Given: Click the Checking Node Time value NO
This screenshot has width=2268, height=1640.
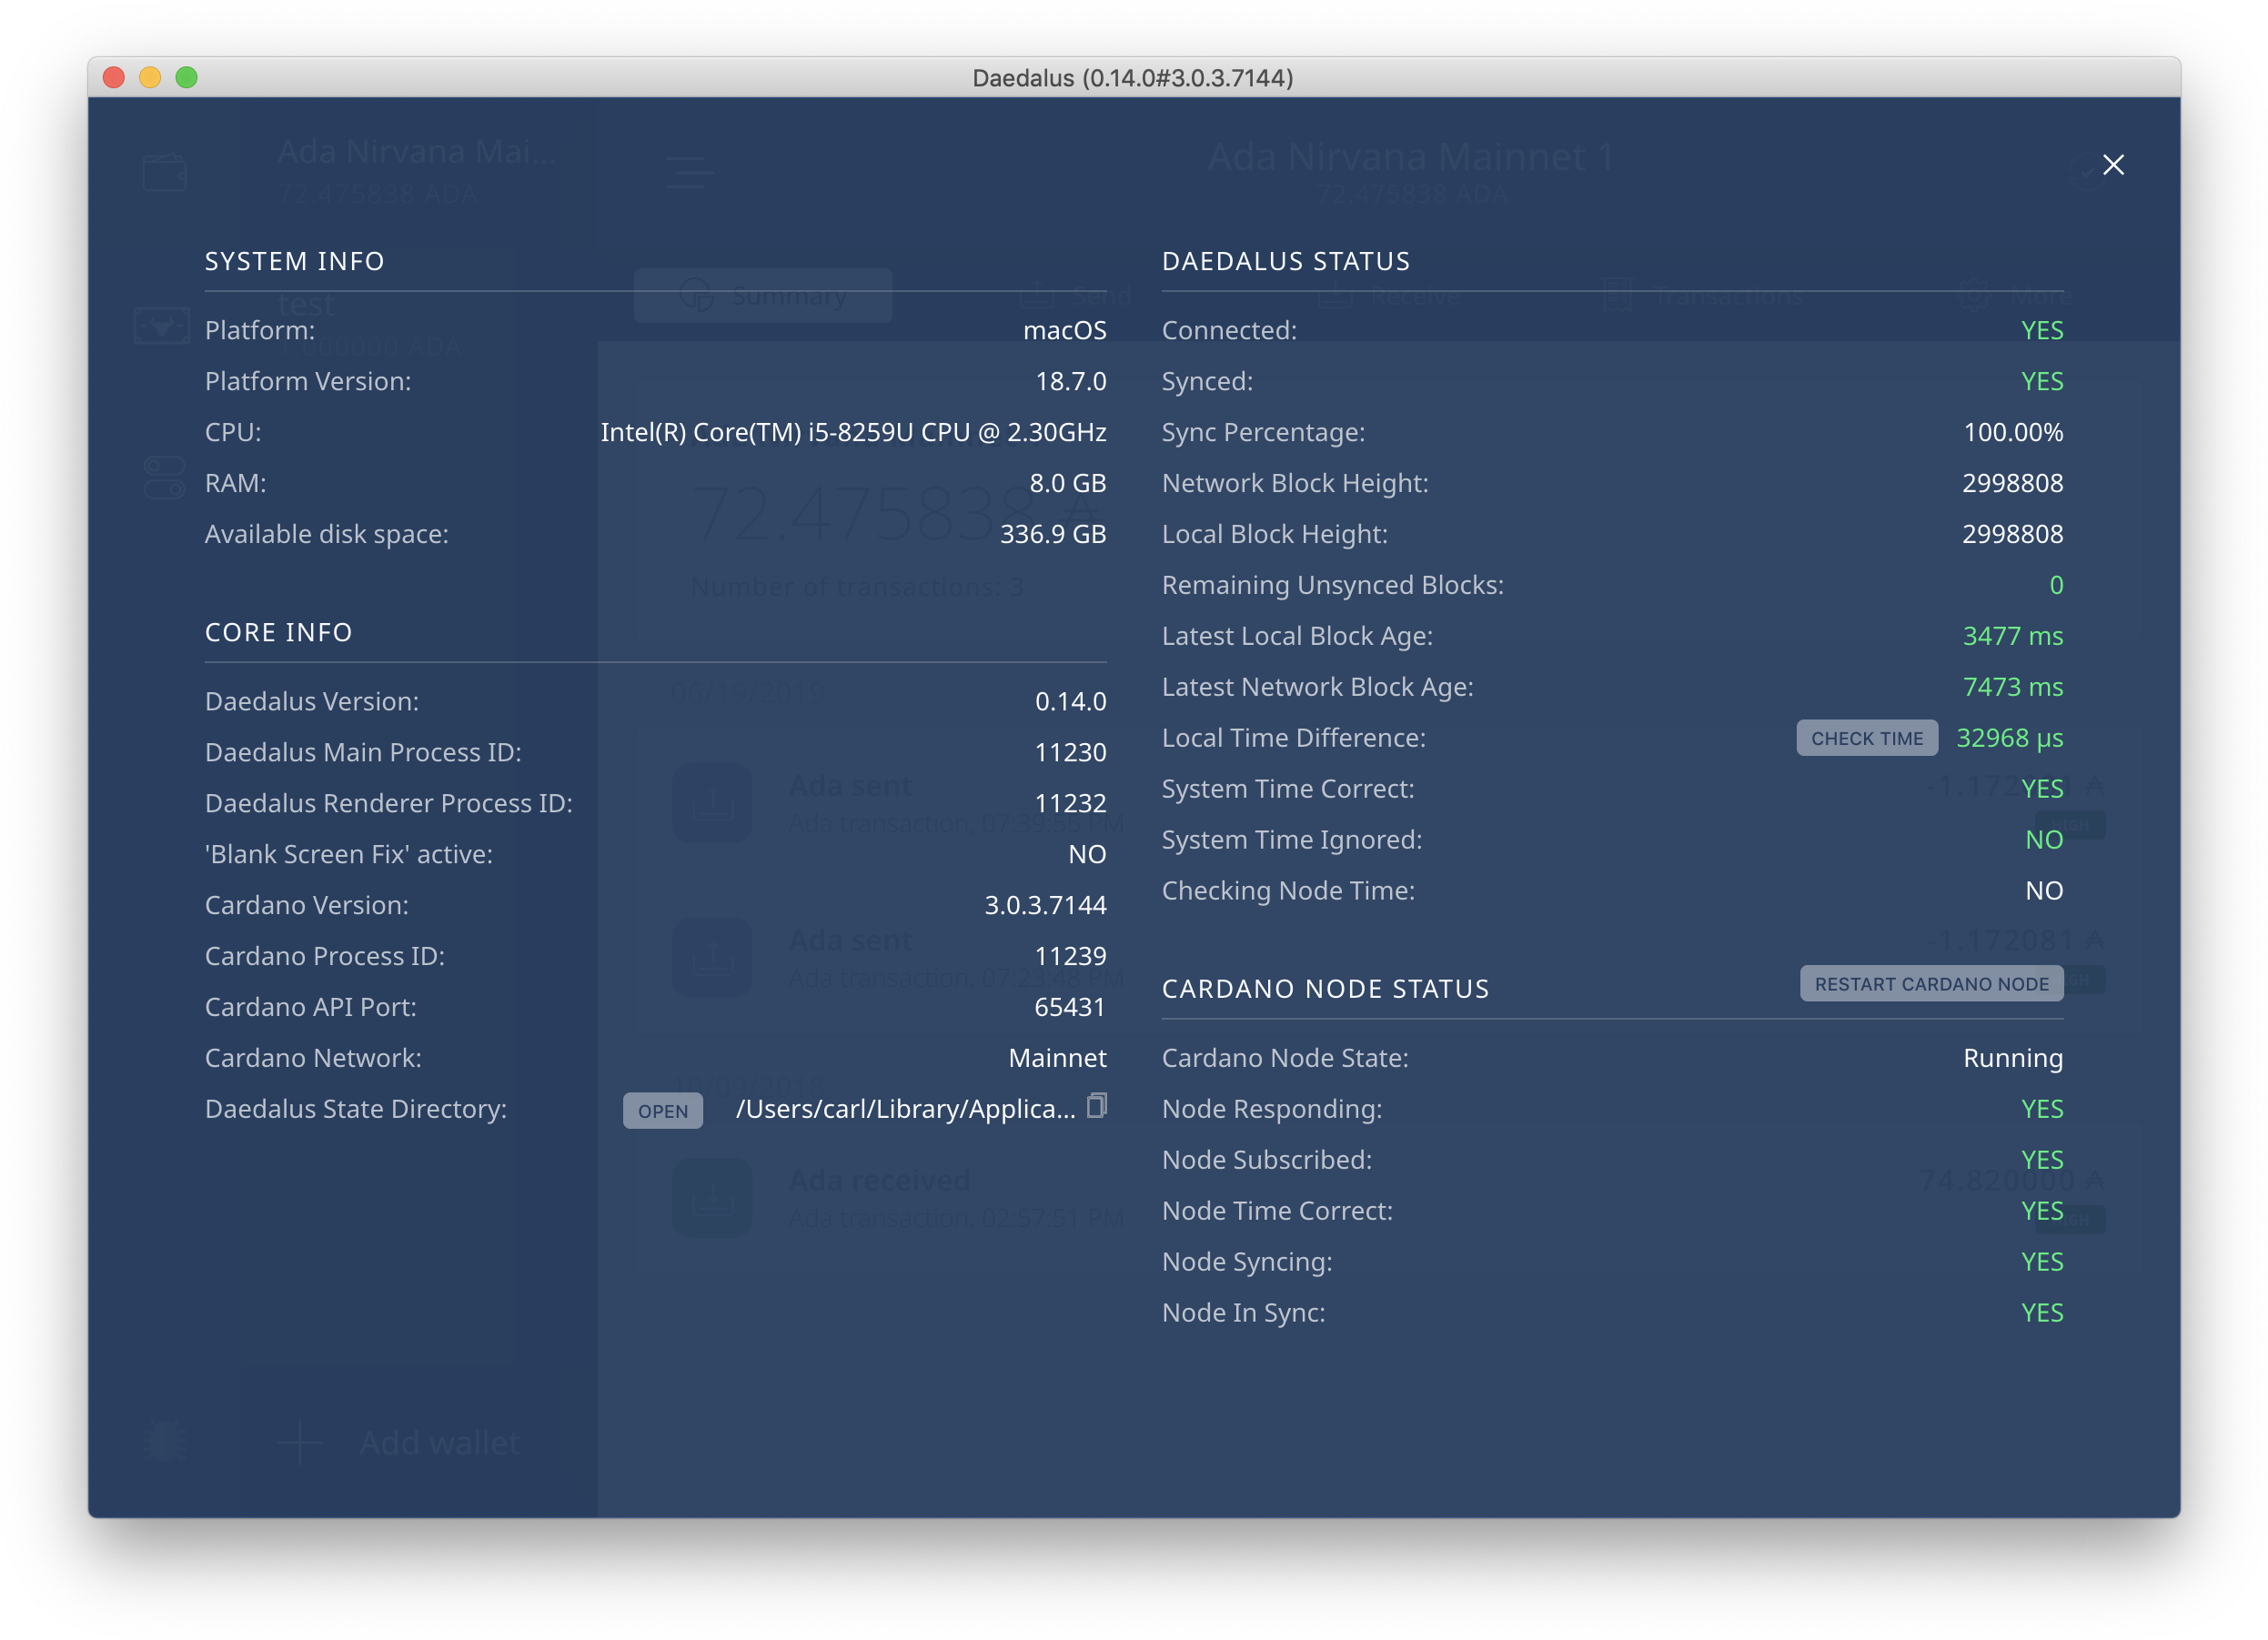Looking at the screenshot, I should (x=2043, y=891).
